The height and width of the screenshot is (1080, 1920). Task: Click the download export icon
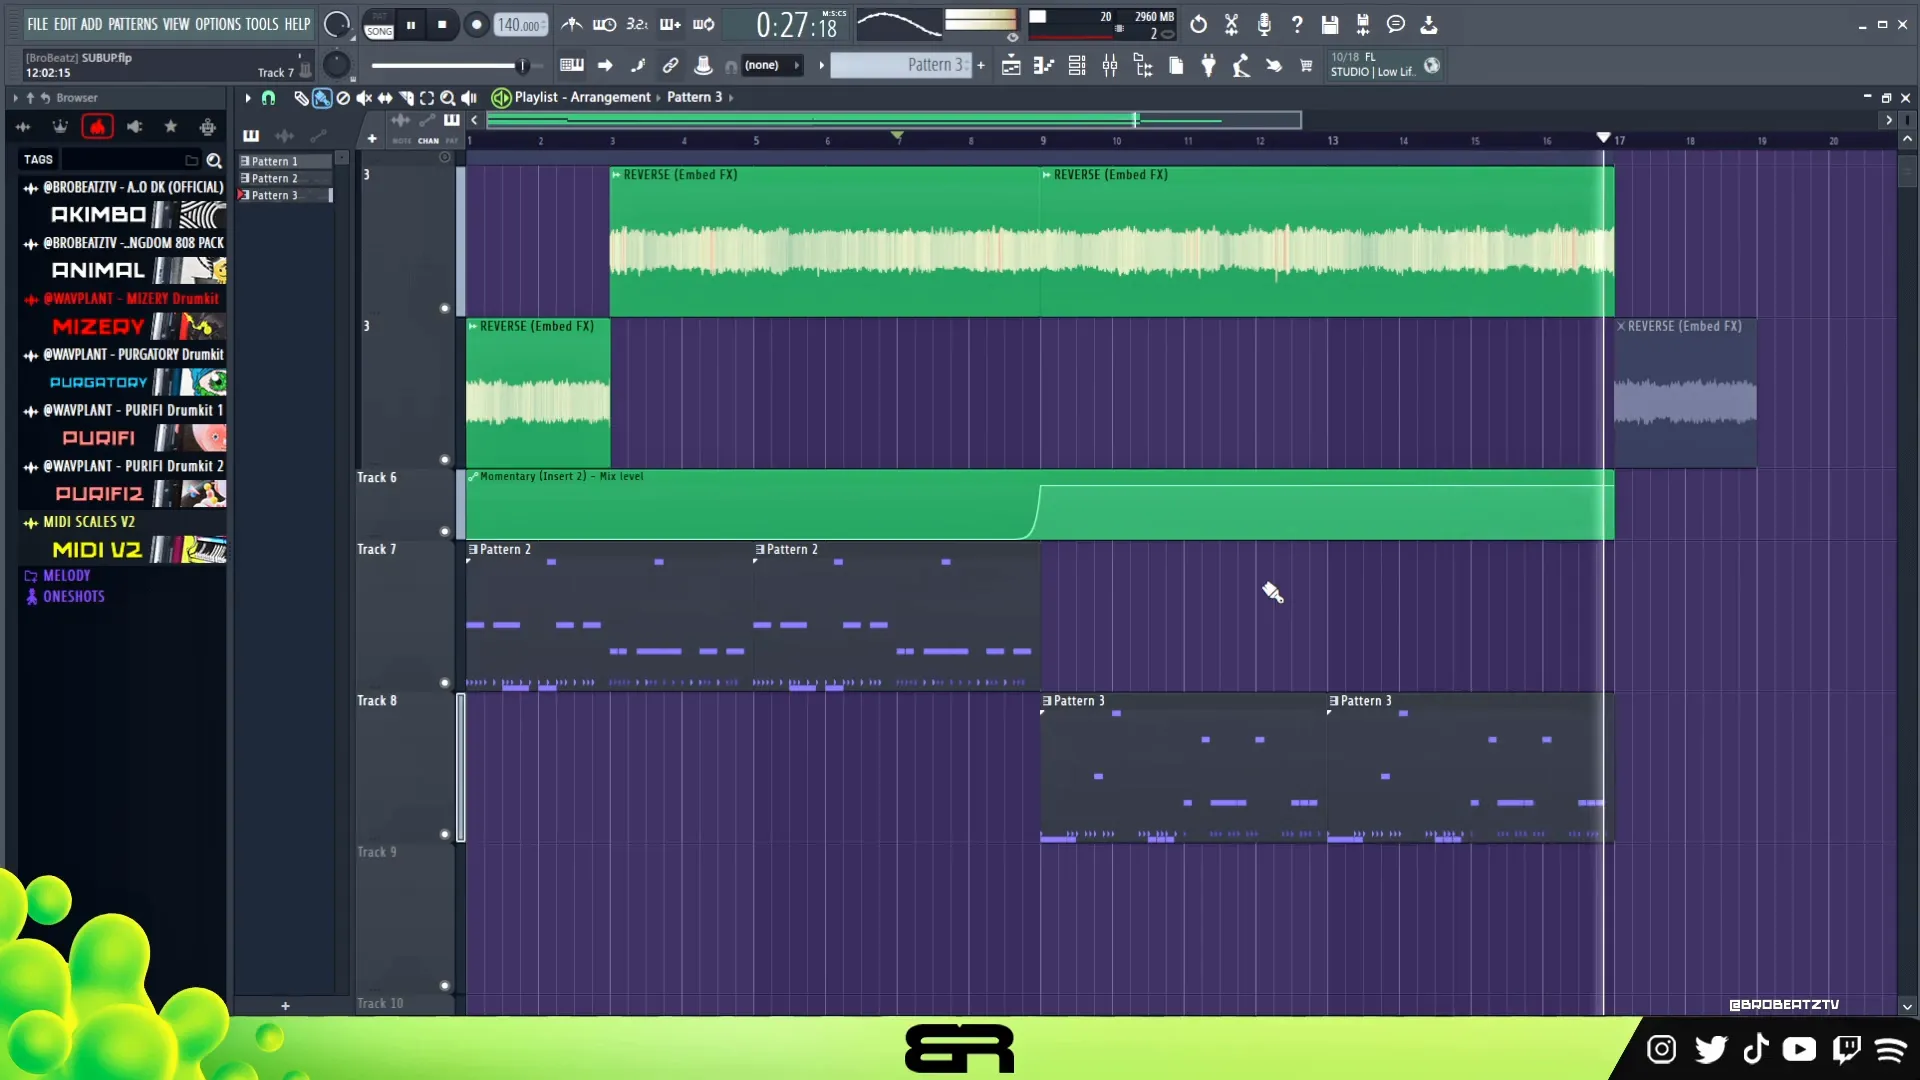pos(1429,24)
